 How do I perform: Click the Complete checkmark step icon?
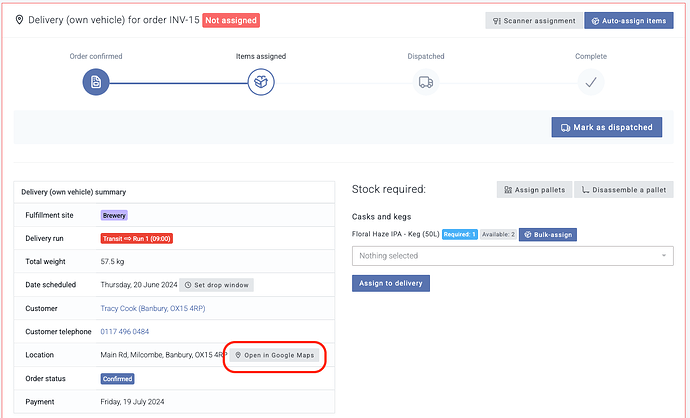(591, 82)
